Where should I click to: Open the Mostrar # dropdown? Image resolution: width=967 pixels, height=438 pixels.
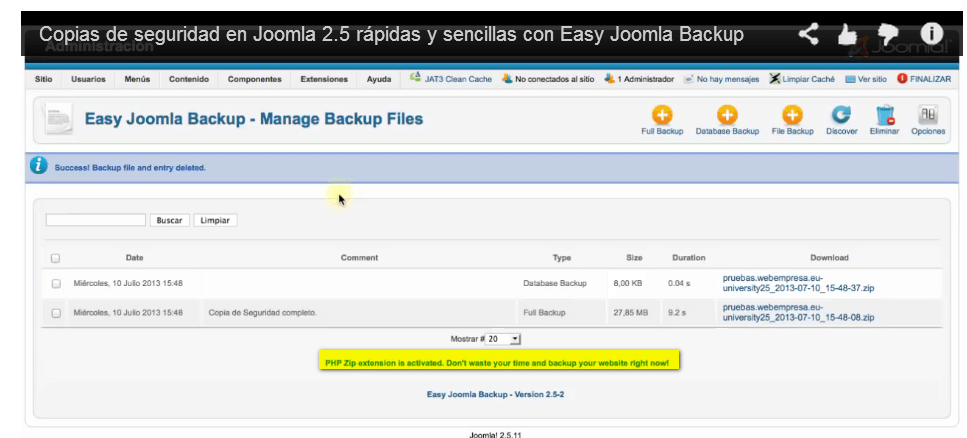coord(503,339)
